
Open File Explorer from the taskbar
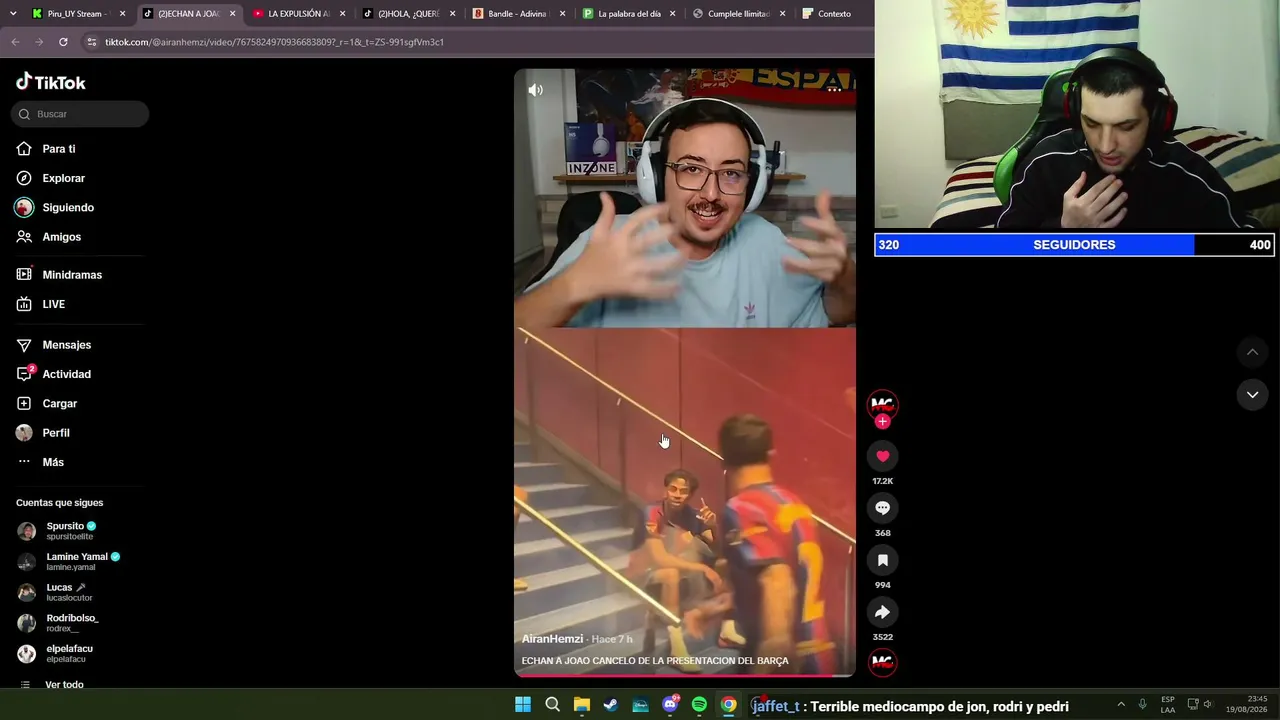pos(582,705)
